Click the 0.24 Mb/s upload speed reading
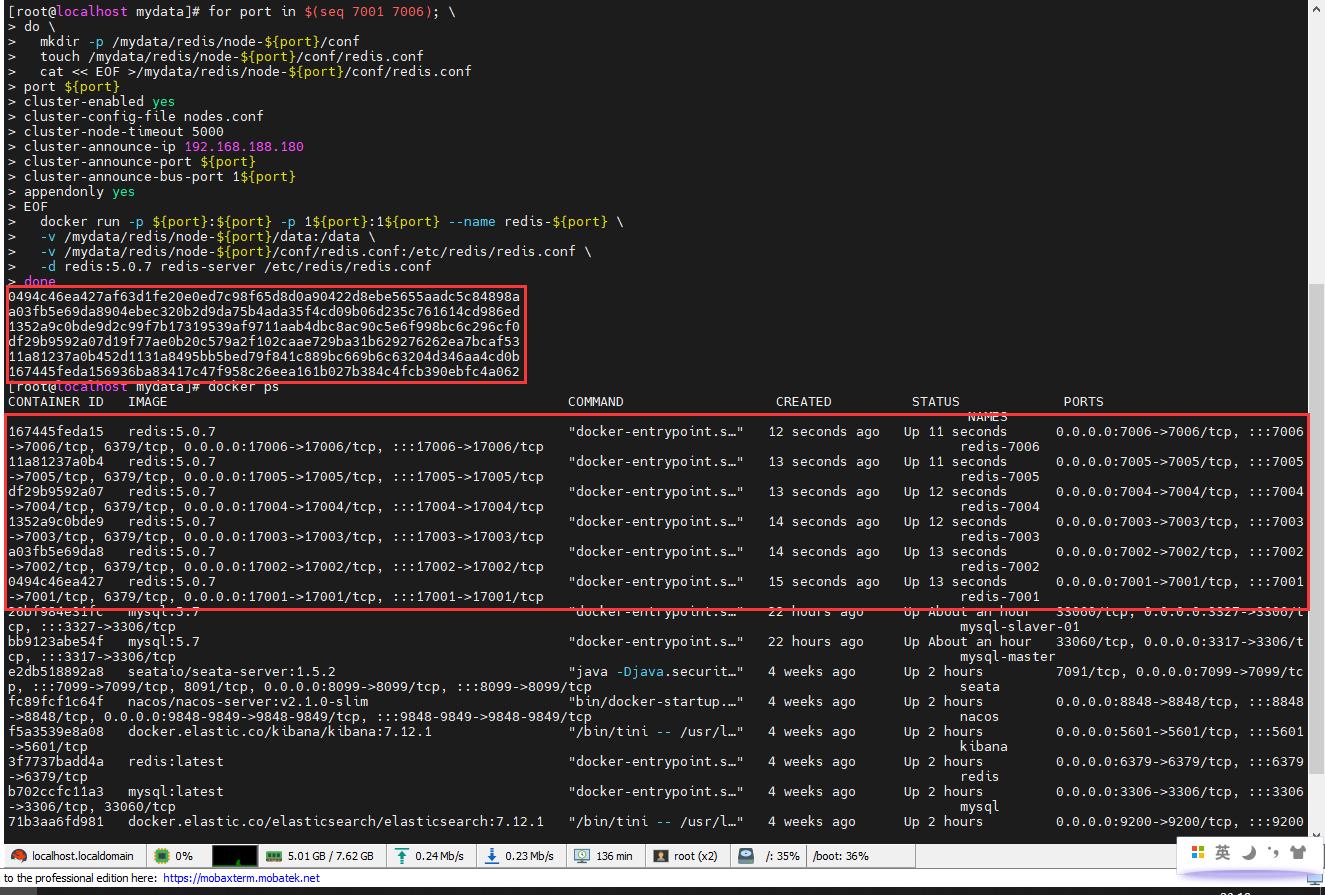Image resolution: width=1325 pixels, height=895 pixels. click(x=439, y=856)
